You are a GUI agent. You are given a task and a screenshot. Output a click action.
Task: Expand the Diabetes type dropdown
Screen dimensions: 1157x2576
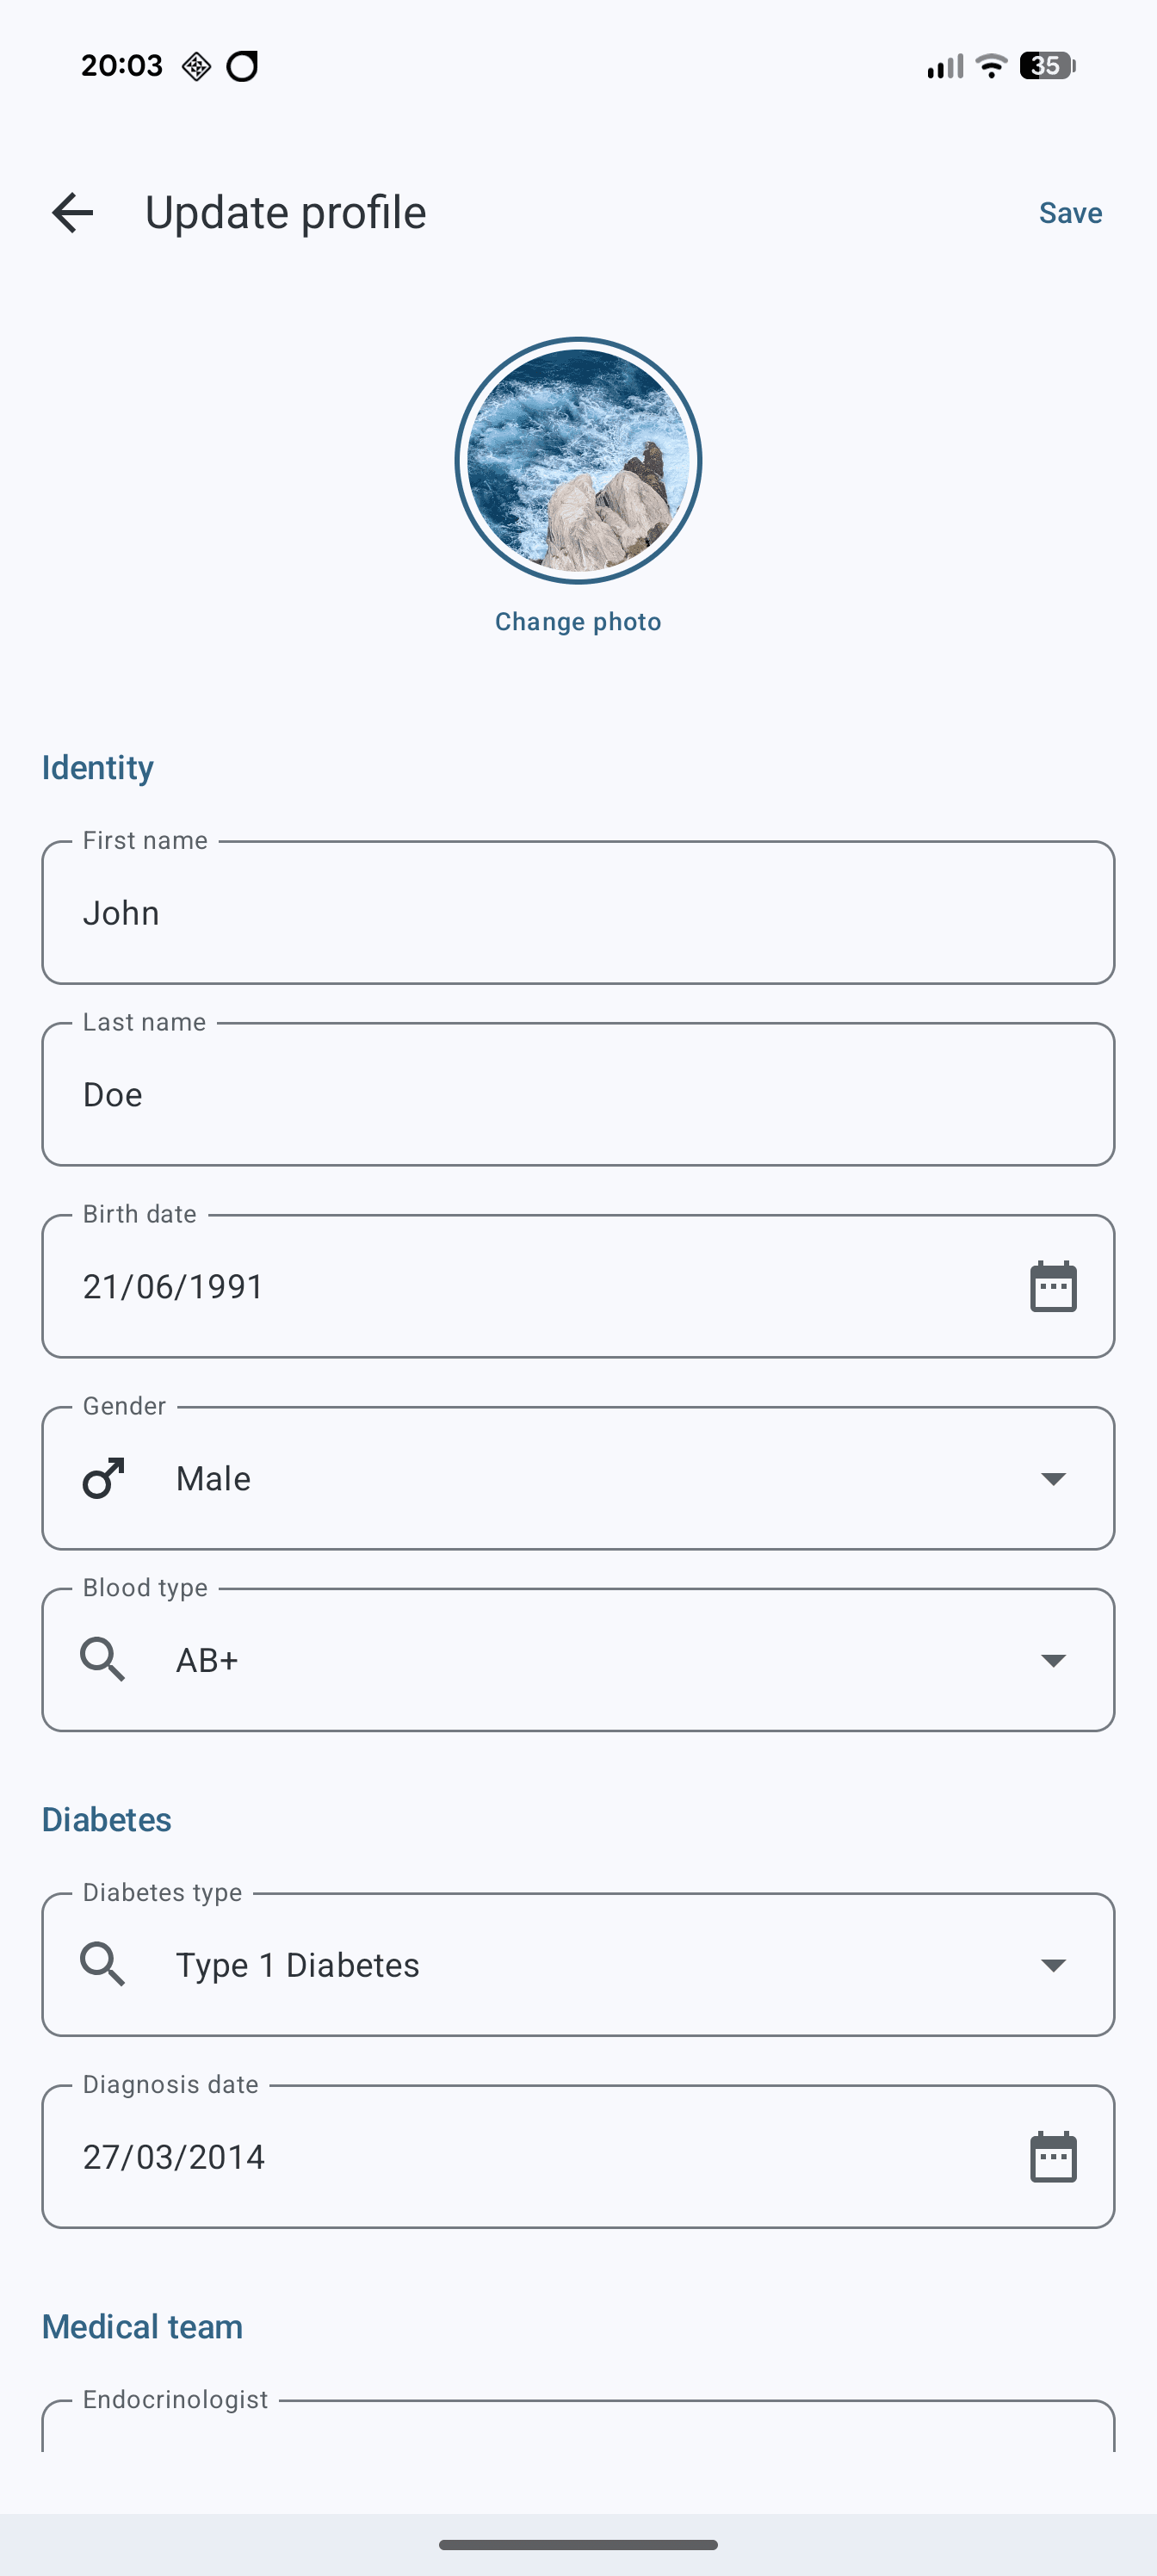pyautogui.click(x=1053, y=1964)
